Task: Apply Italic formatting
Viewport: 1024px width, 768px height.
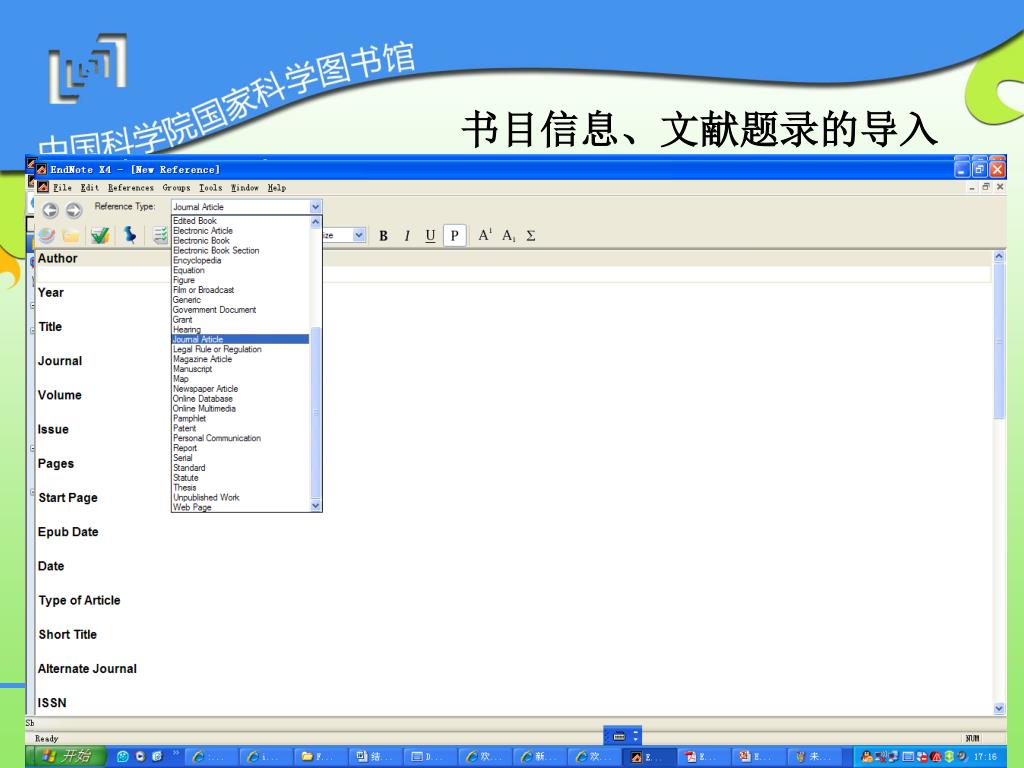Action: point(407,236)
